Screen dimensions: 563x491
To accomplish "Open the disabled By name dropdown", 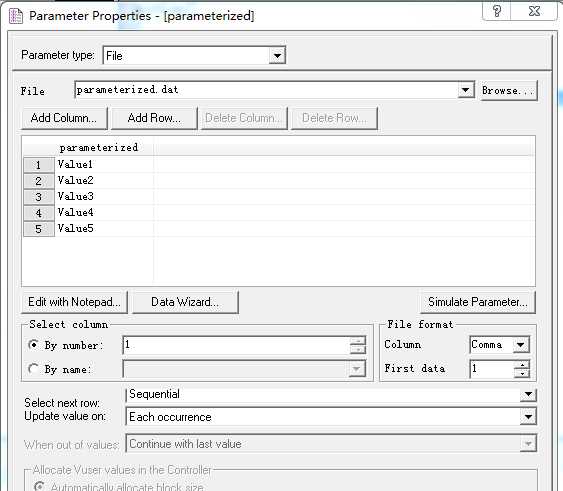I will tap(357, 369).
